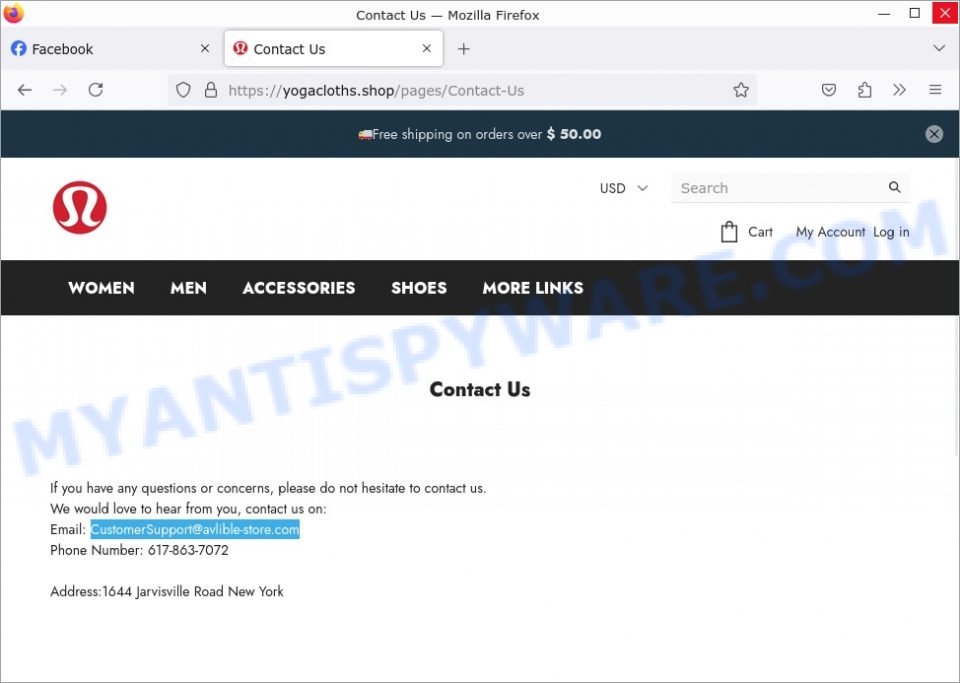Screen dimensions: 960x683
Task: Dismiss the free shipping banner
Action: pos(934,134)
